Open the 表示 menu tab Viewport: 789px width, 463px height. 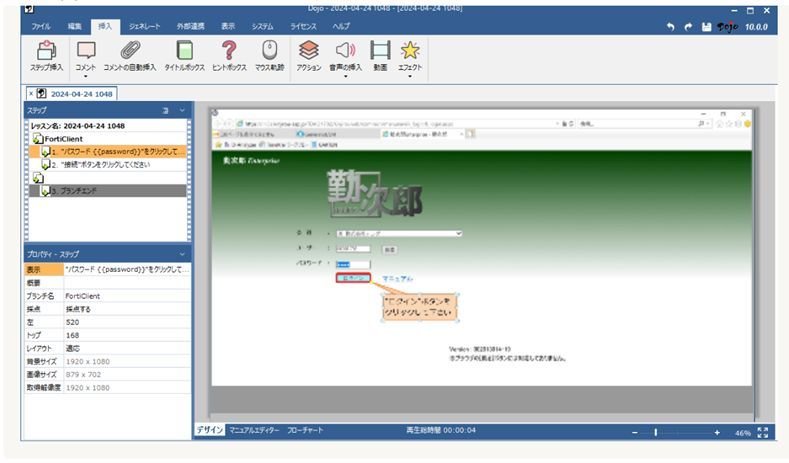click(228, 26)
